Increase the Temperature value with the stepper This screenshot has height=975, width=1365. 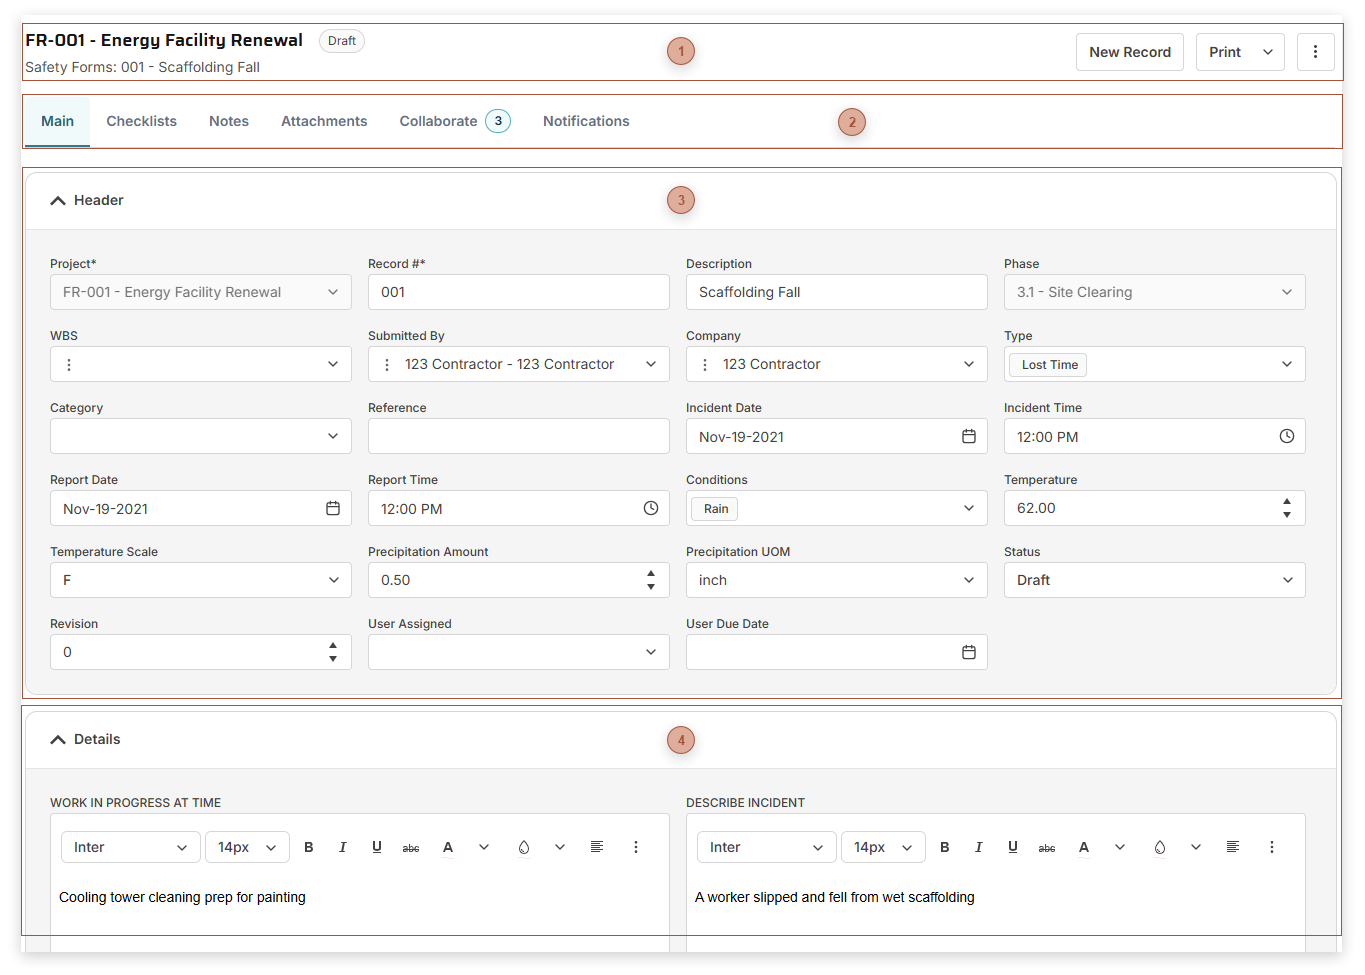click(x=1288, y=502)
